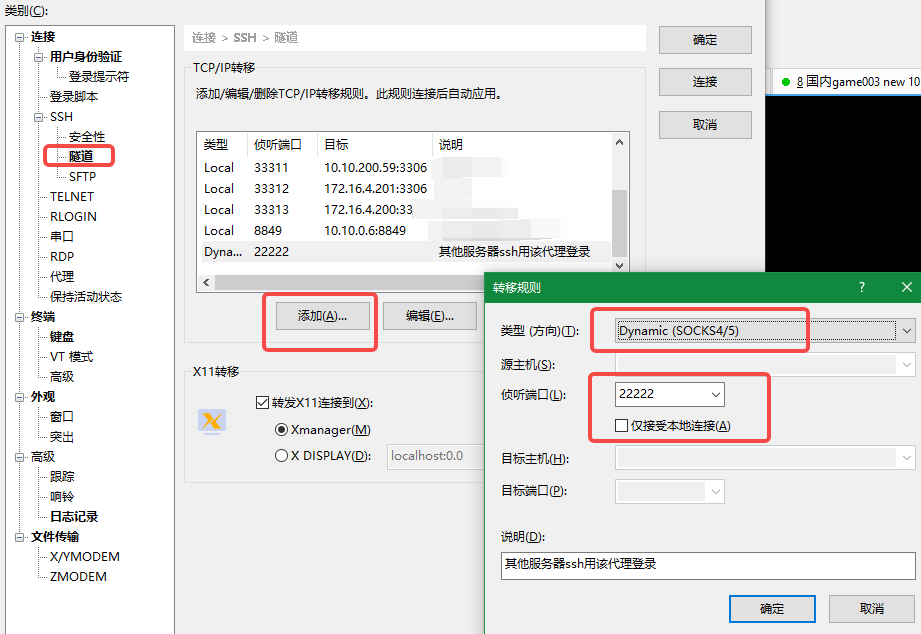Click the 编辑(E)... button
Screen dimensions: 921x634
click(430, 316)
